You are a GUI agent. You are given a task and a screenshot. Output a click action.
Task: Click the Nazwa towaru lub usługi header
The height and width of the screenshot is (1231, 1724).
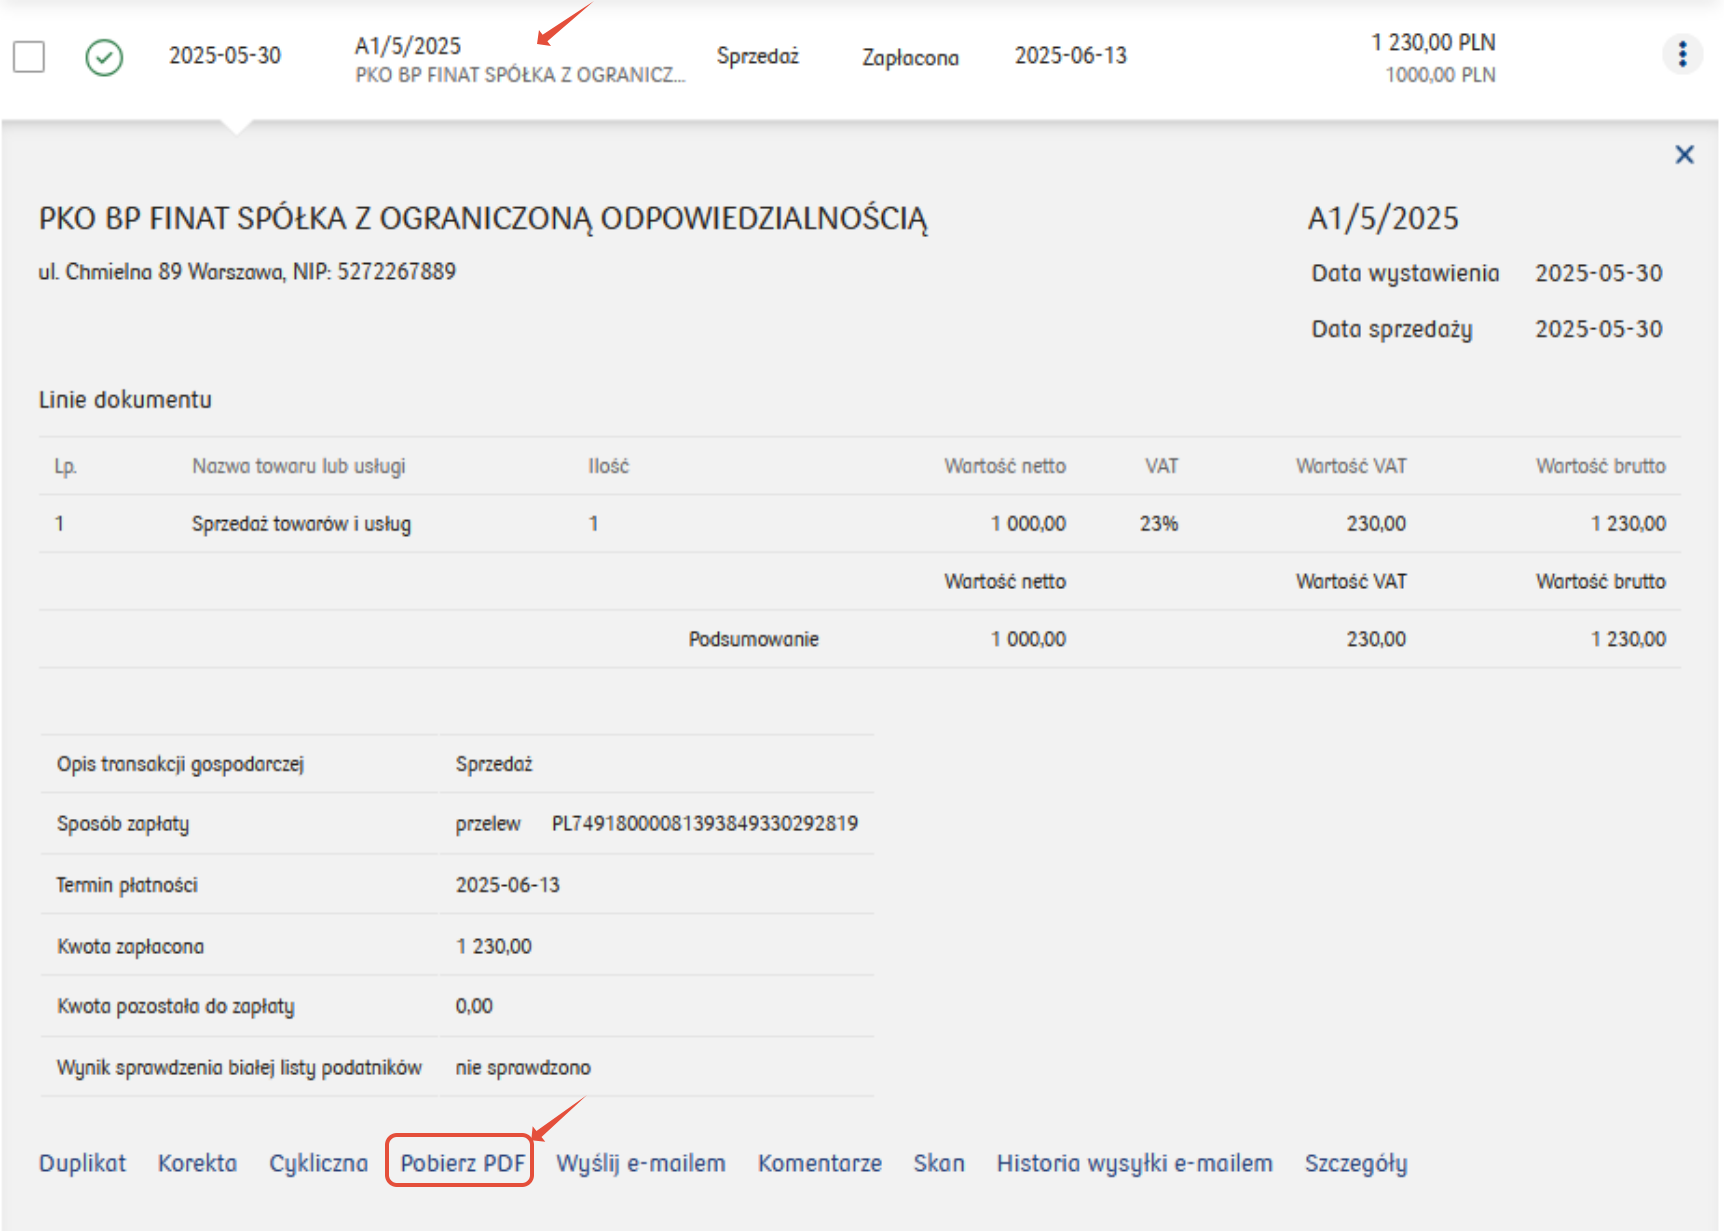point(299,466)
